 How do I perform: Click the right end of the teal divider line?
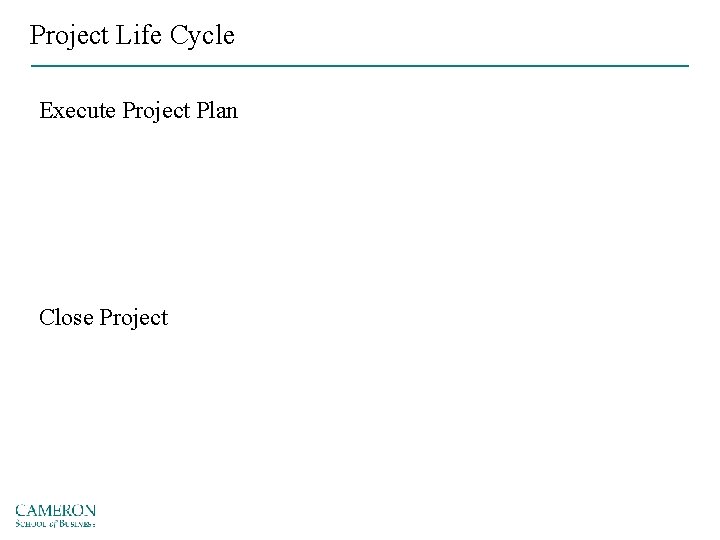[684, 66]
